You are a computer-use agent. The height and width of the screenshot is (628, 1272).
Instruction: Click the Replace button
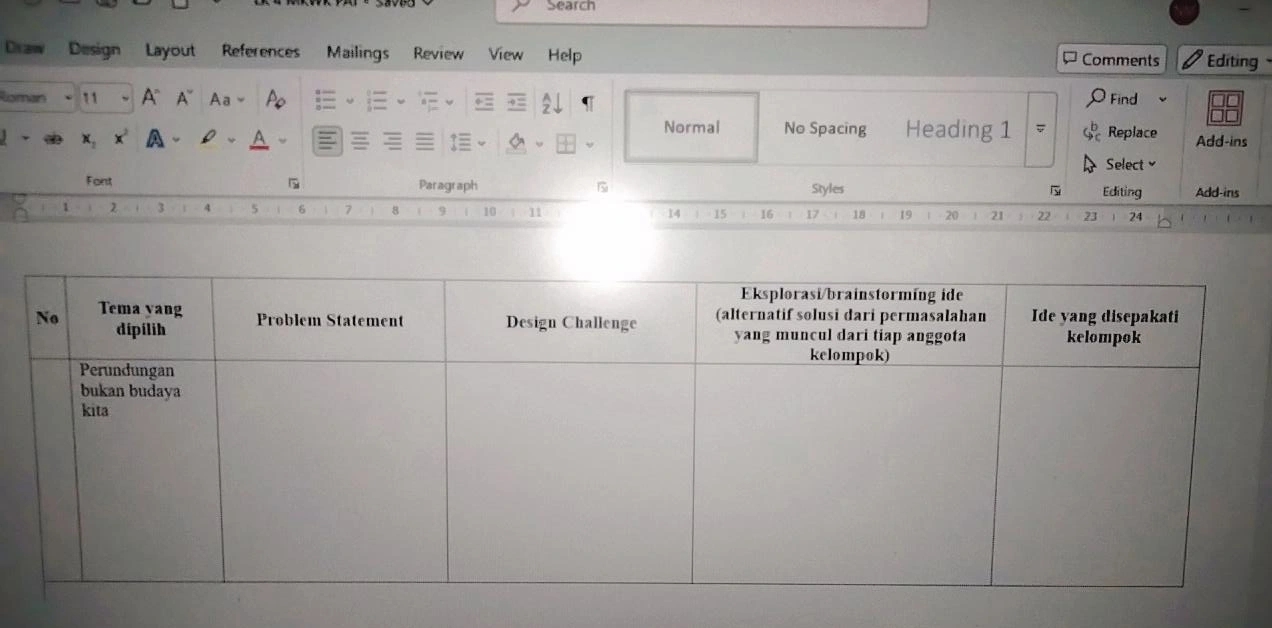coord(1120,132)
